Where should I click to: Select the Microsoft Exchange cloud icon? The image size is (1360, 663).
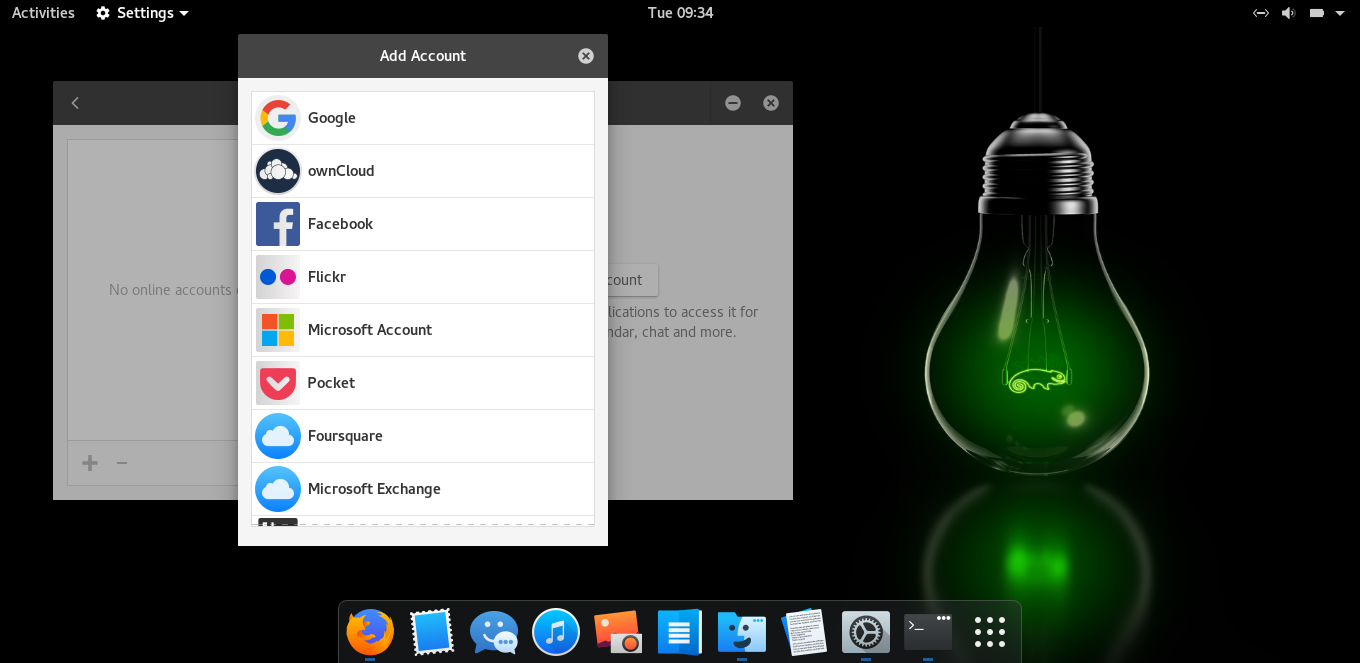coord(278,489)
